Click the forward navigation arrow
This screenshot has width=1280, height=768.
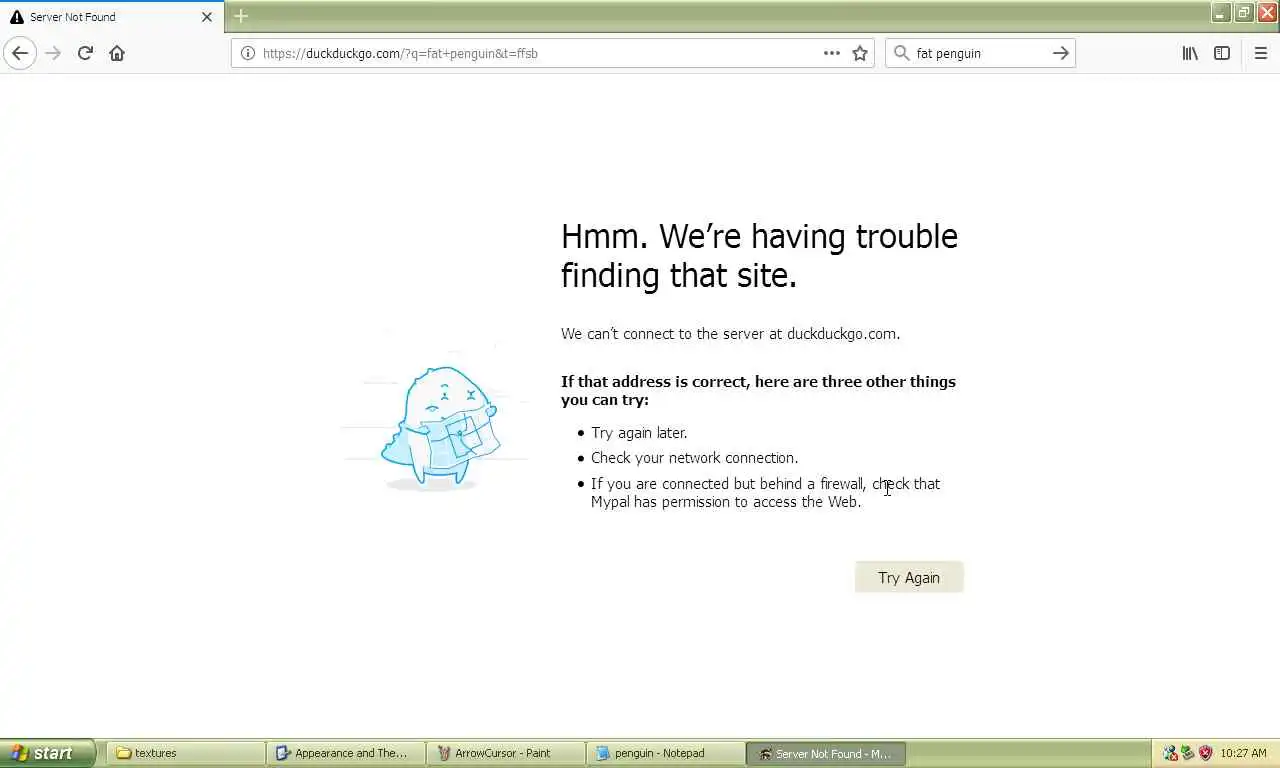click(53, 53)
